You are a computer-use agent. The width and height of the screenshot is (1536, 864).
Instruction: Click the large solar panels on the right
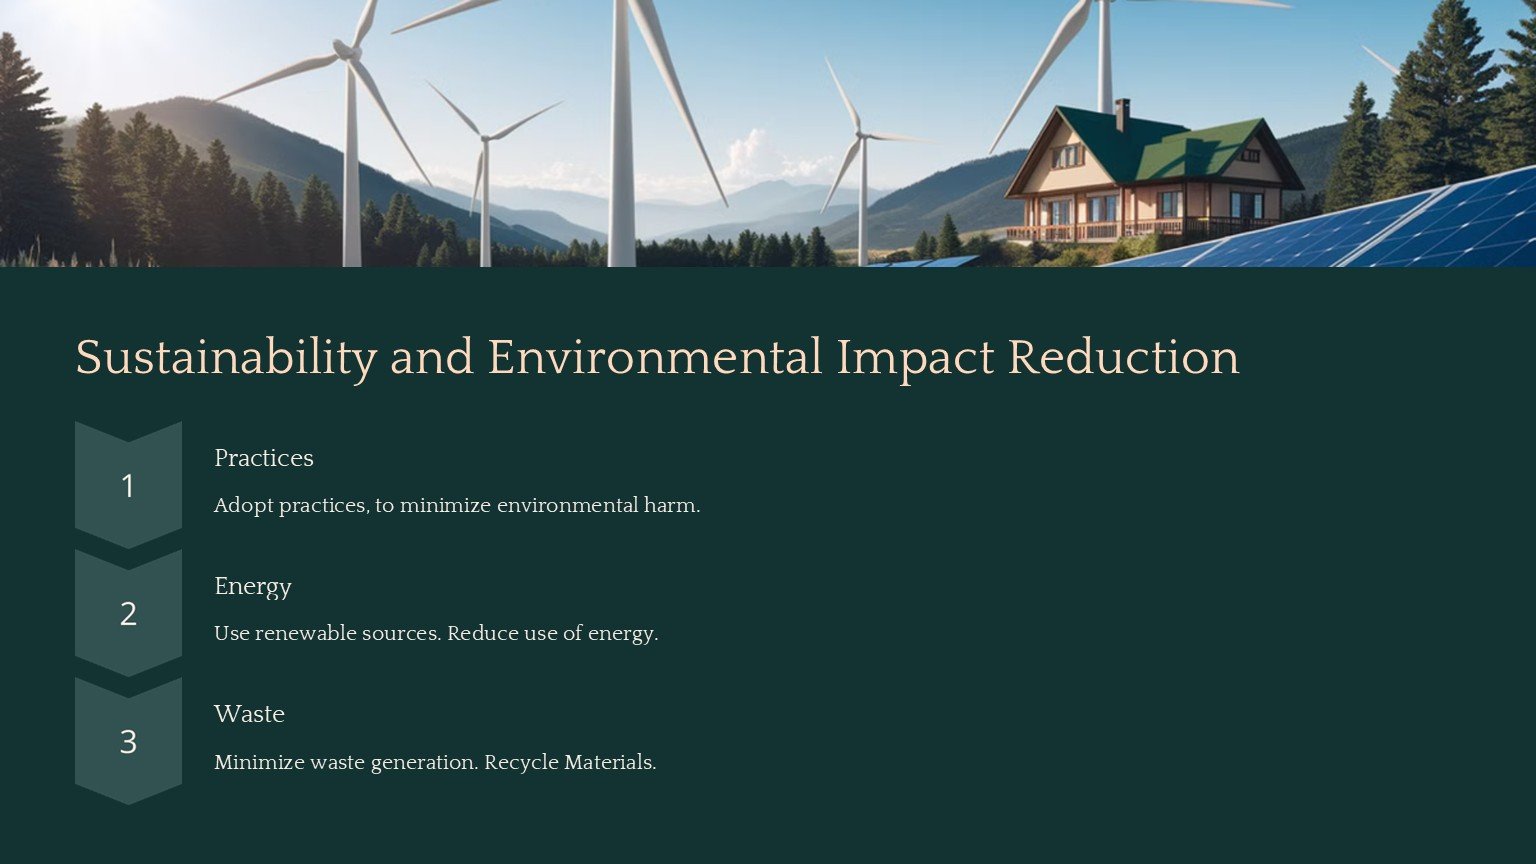[x=1400, y=225]
